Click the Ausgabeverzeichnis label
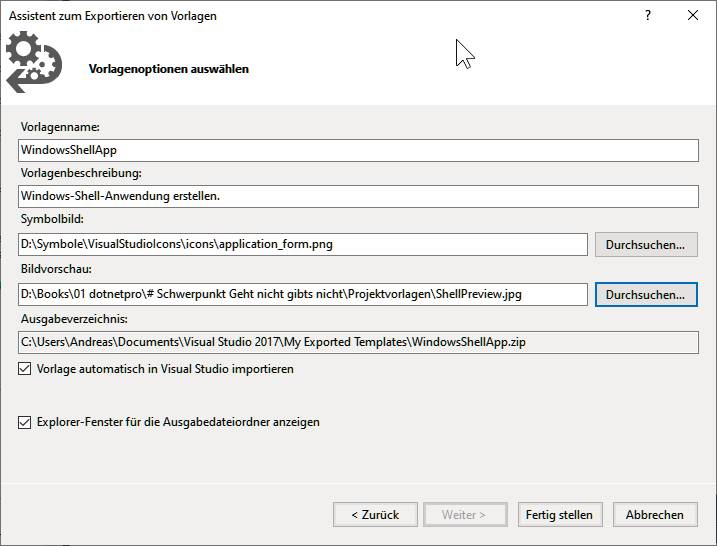Viewport: 717px width, 546px height. (74, 319)
